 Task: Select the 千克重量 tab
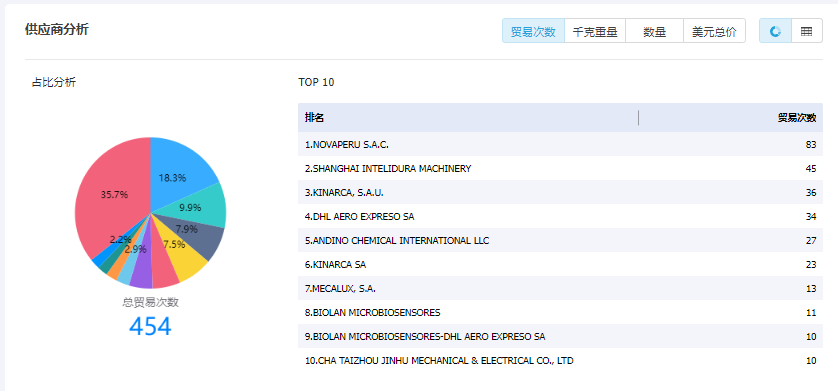coord(595,32)
